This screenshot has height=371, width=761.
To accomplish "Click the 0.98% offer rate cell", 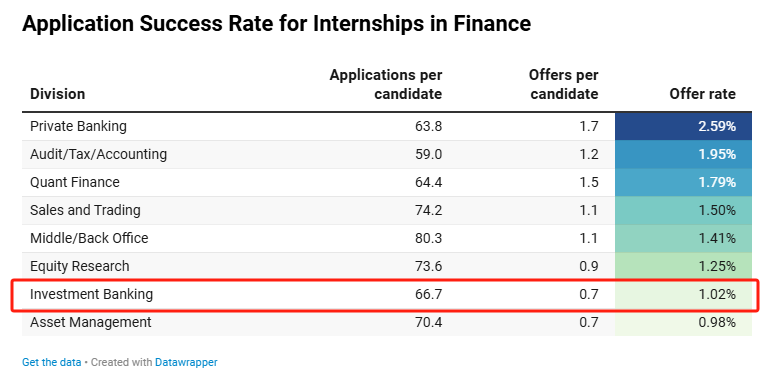I will pyautogui.click(x=683, y=322).
